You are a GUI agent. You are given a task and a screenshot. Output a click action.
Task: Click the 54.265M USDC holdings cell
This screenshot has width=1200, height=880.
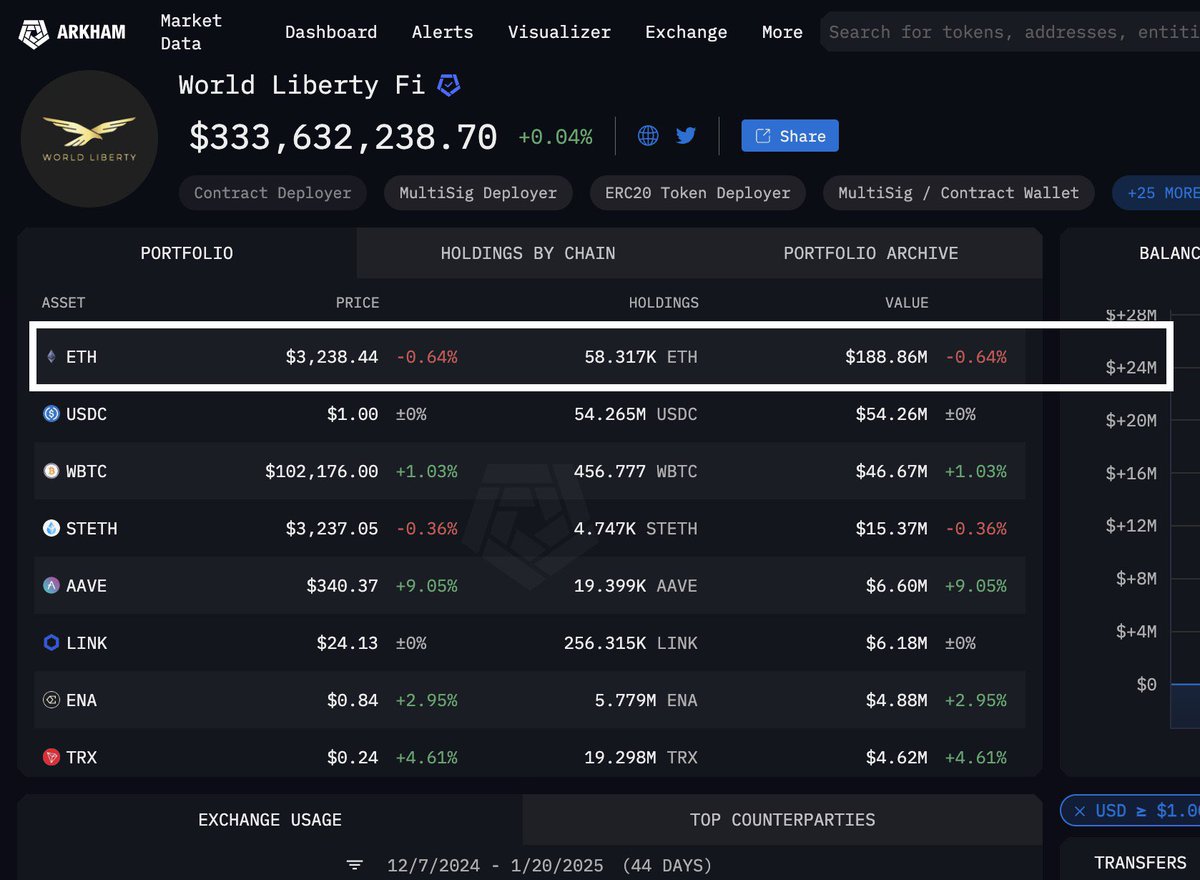click(x=636, y=414)
